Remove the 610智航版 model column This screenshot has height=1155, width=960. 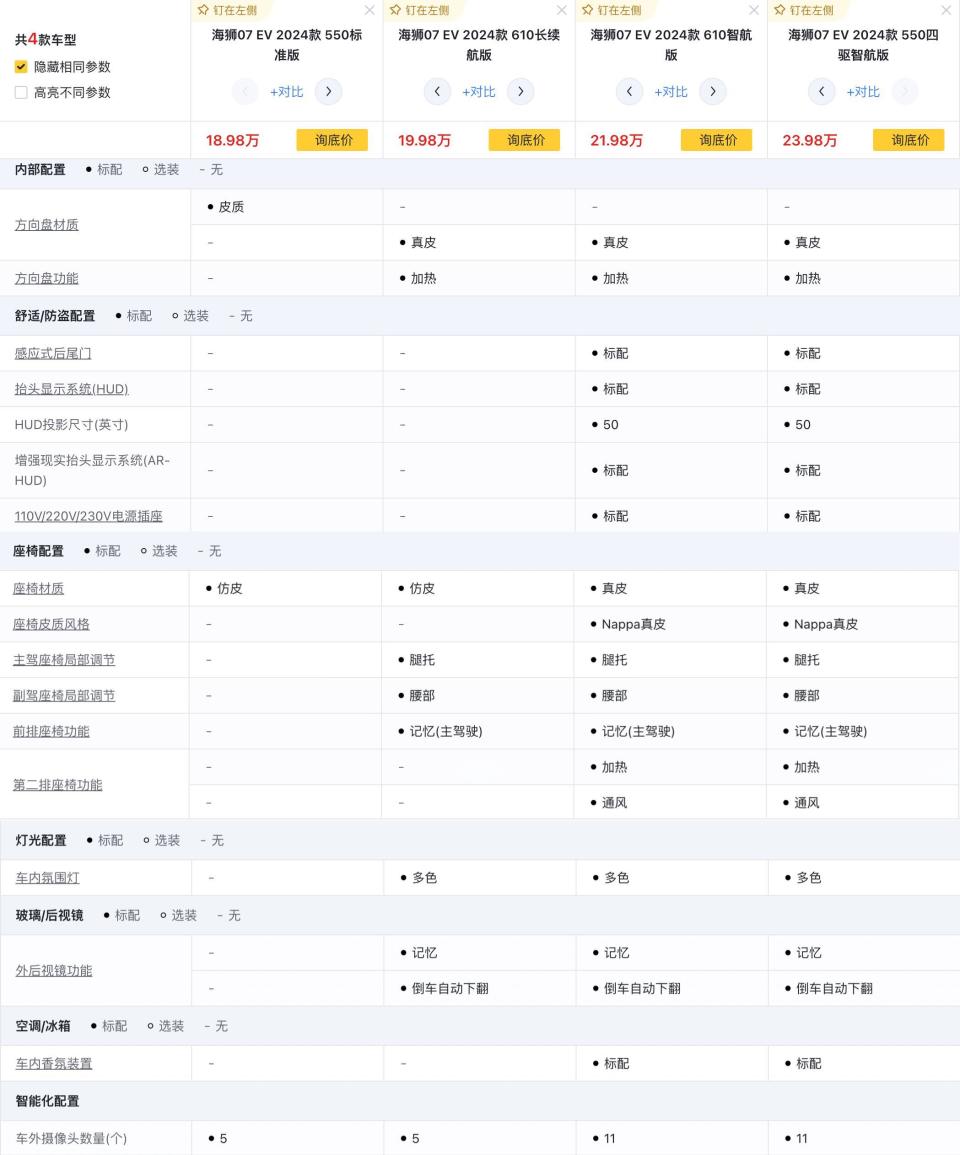tap(754, 10)
